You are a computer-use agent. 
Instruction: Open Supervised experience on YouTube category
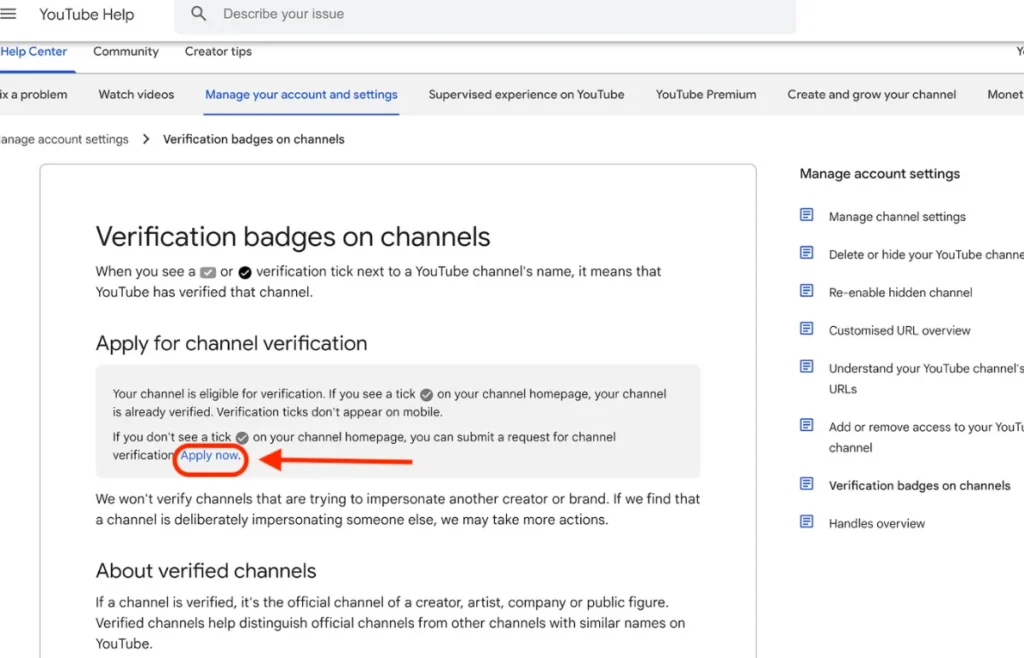526,95
